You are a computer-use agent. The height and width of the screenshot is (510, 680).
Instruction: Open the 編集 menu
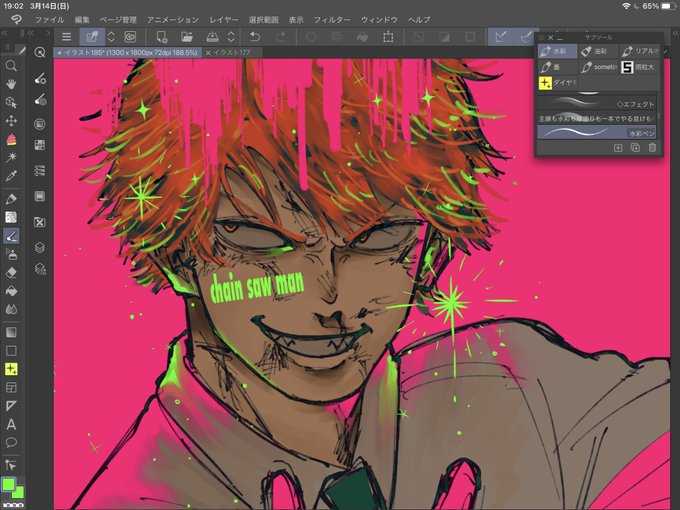[x=82, y=20]
